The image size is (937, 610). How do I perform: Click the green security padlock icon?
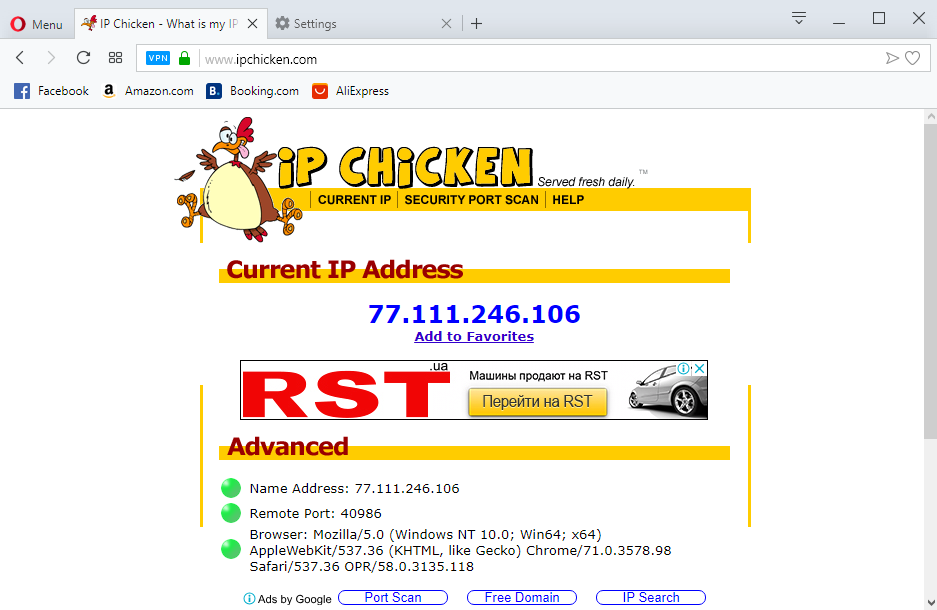pyautogui.click(x=185, y=58)
